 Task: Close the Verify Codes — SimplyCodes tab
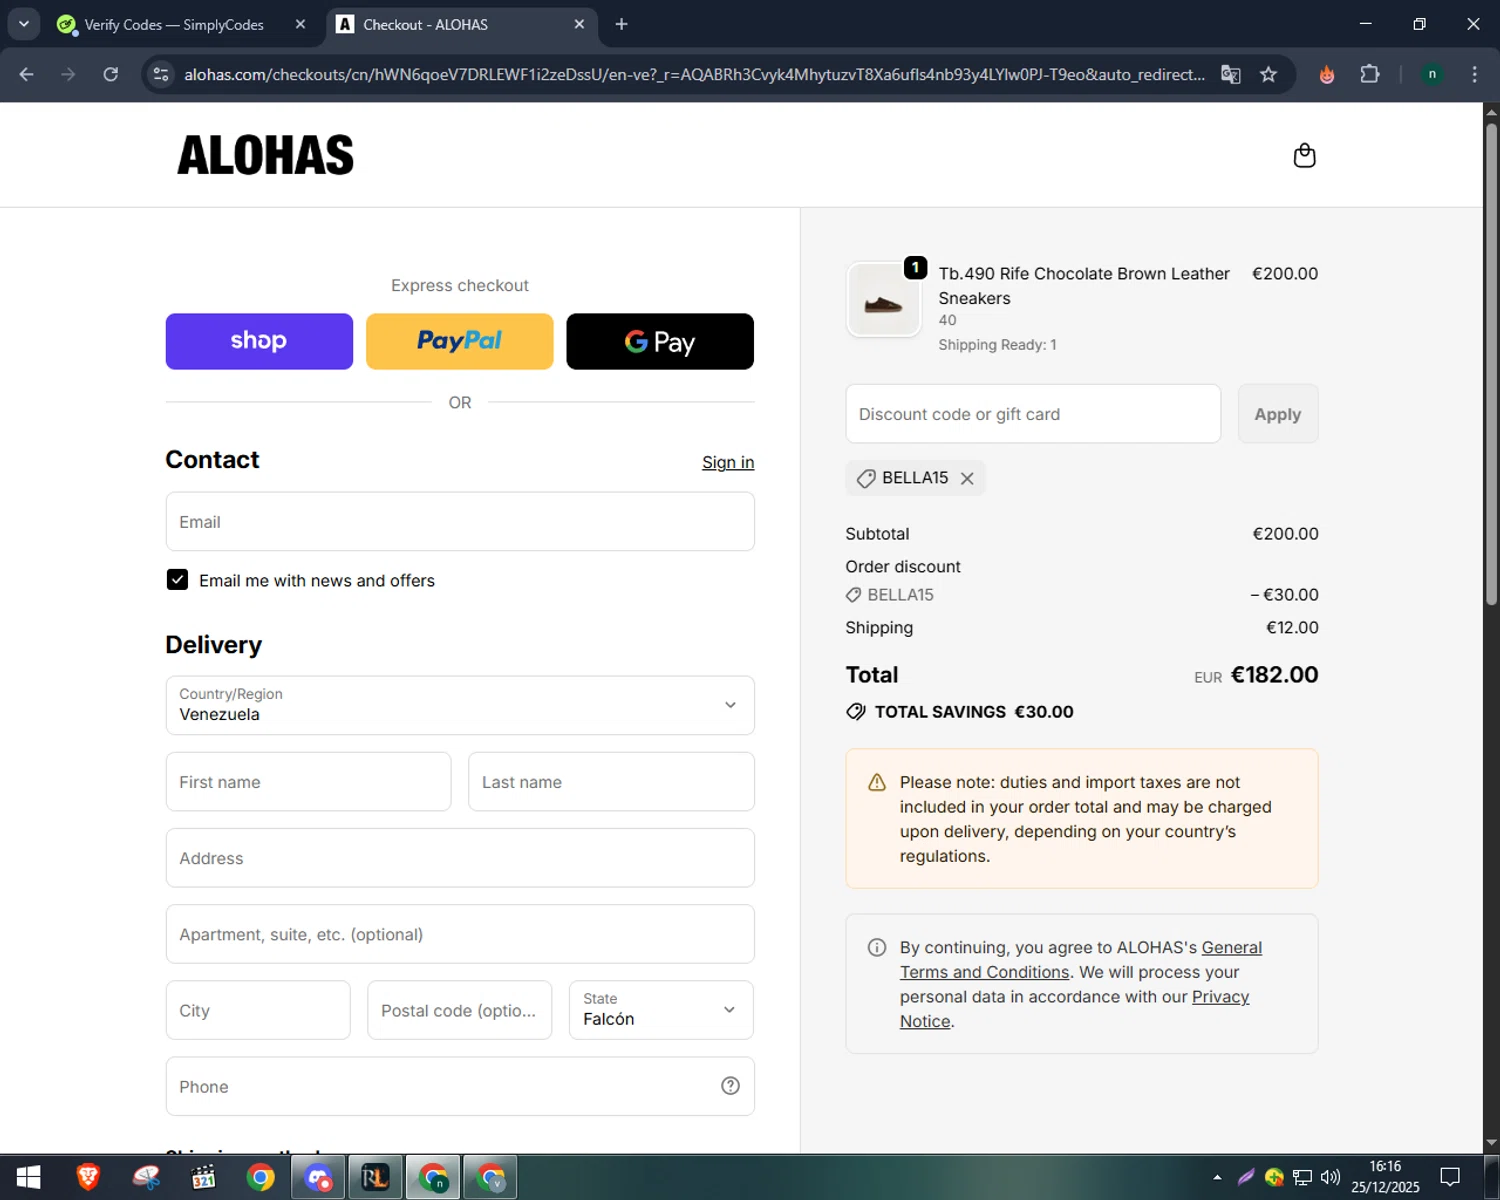click(x=300, y=24)
